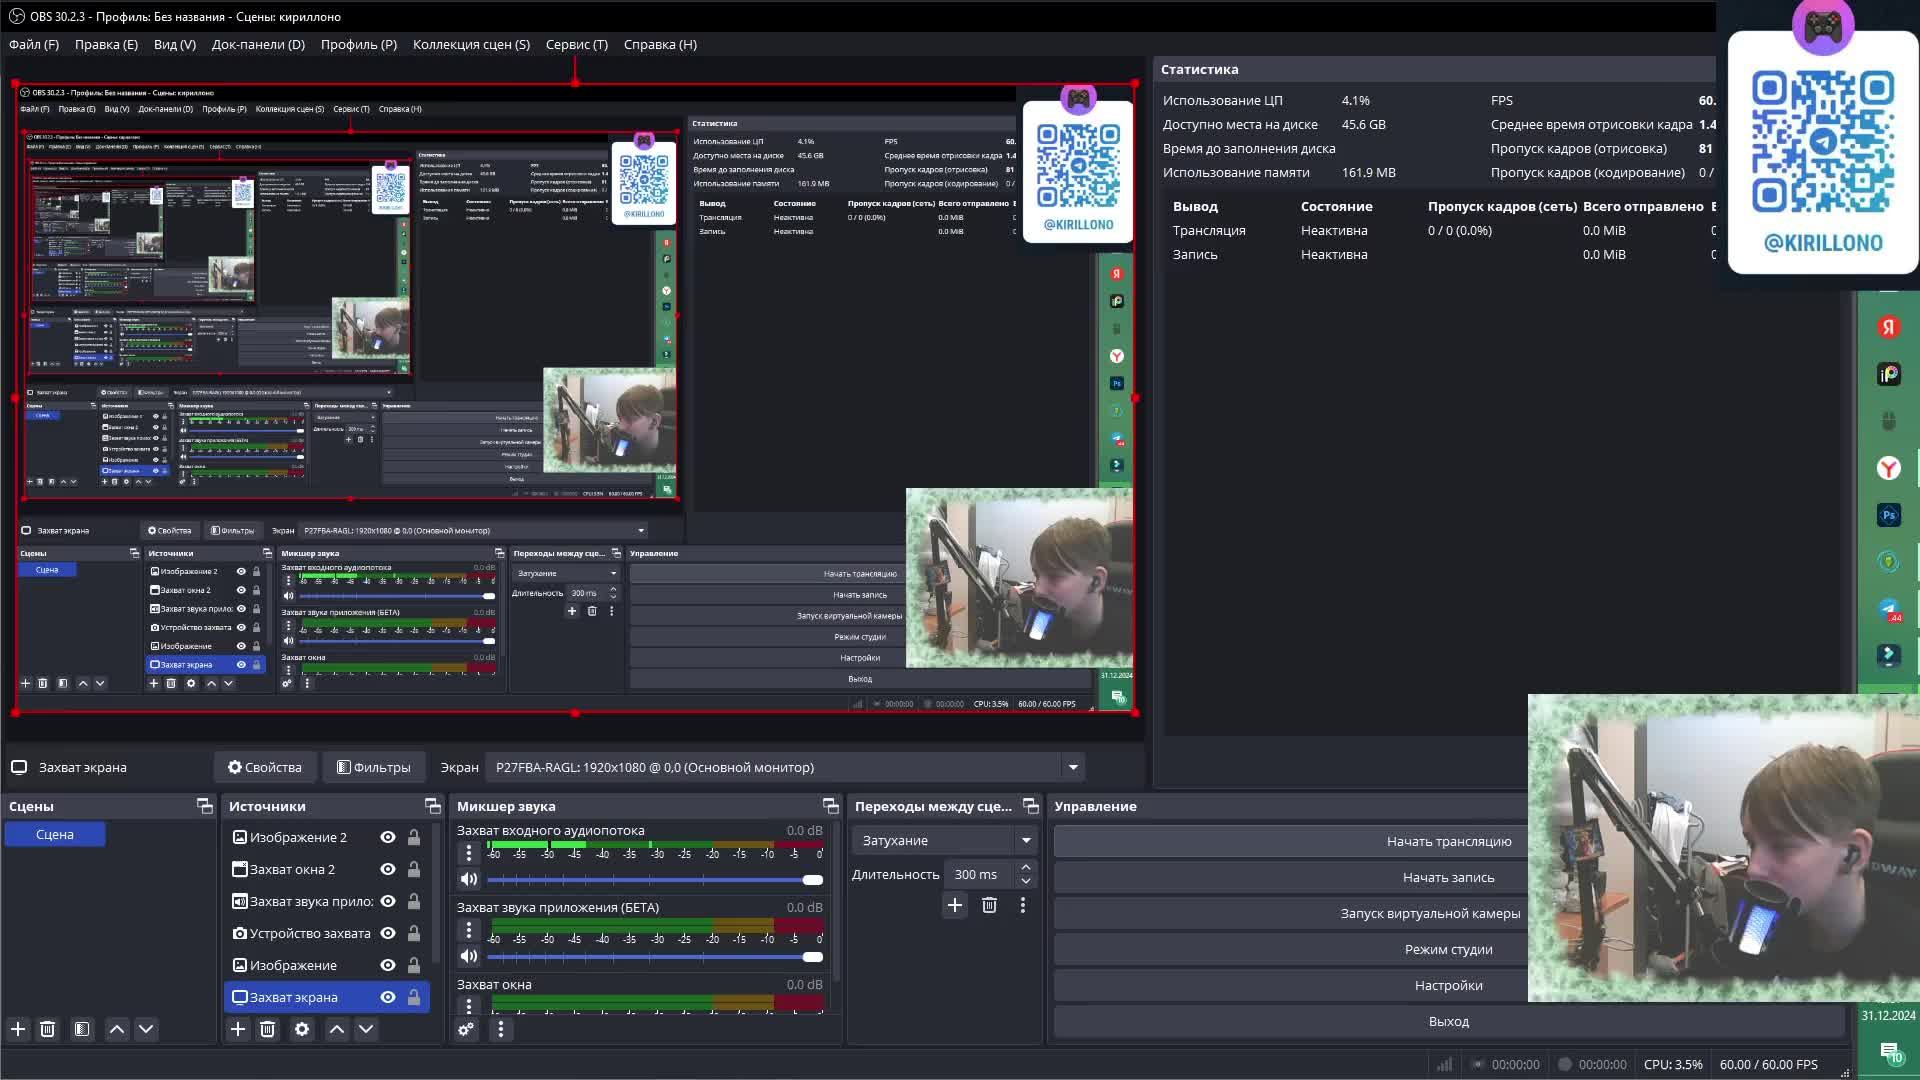Add new scene with plus icon
The width and height of the screenshot is (1920, 1080).
coord(18,1029)
